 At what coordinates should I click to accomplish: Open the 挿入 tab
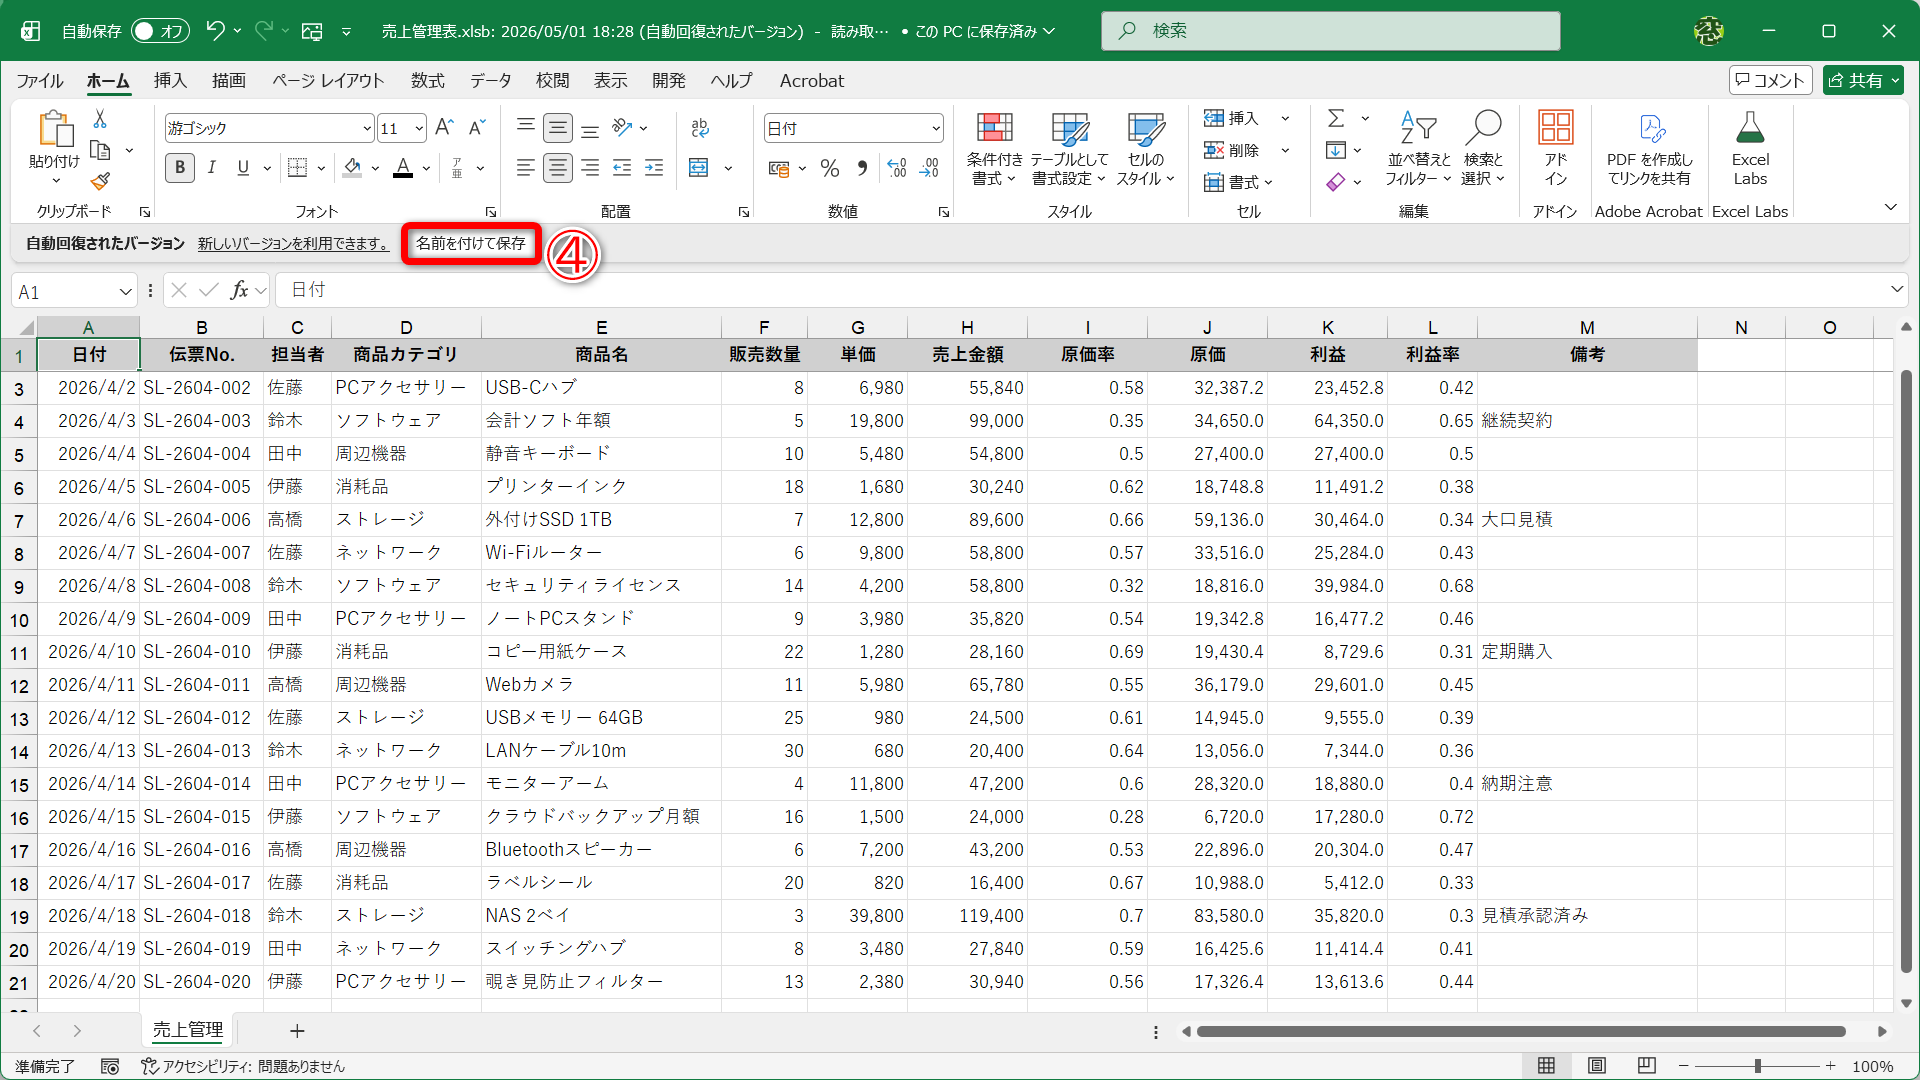coord(170,81)
